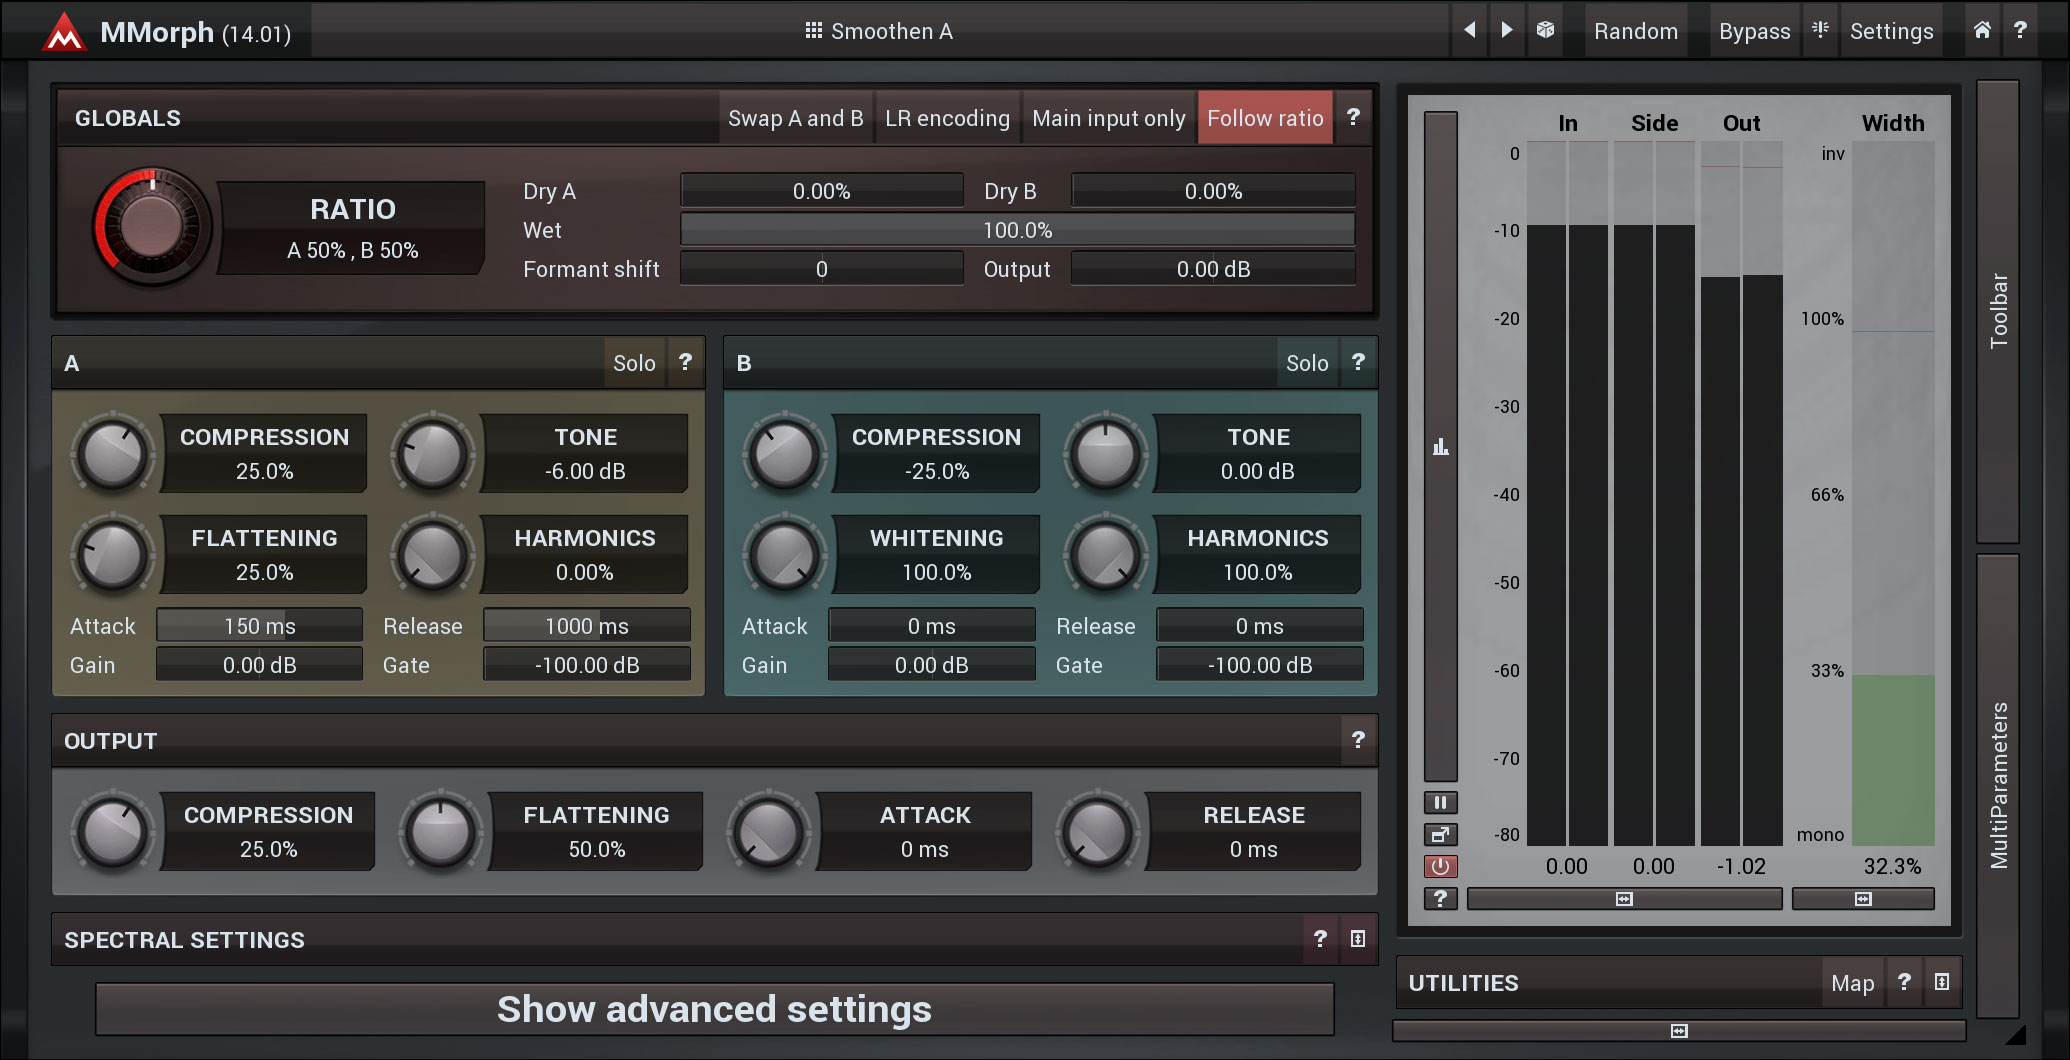
Task: Click the home icon in title bar
Action: (x=1982, y=30)
